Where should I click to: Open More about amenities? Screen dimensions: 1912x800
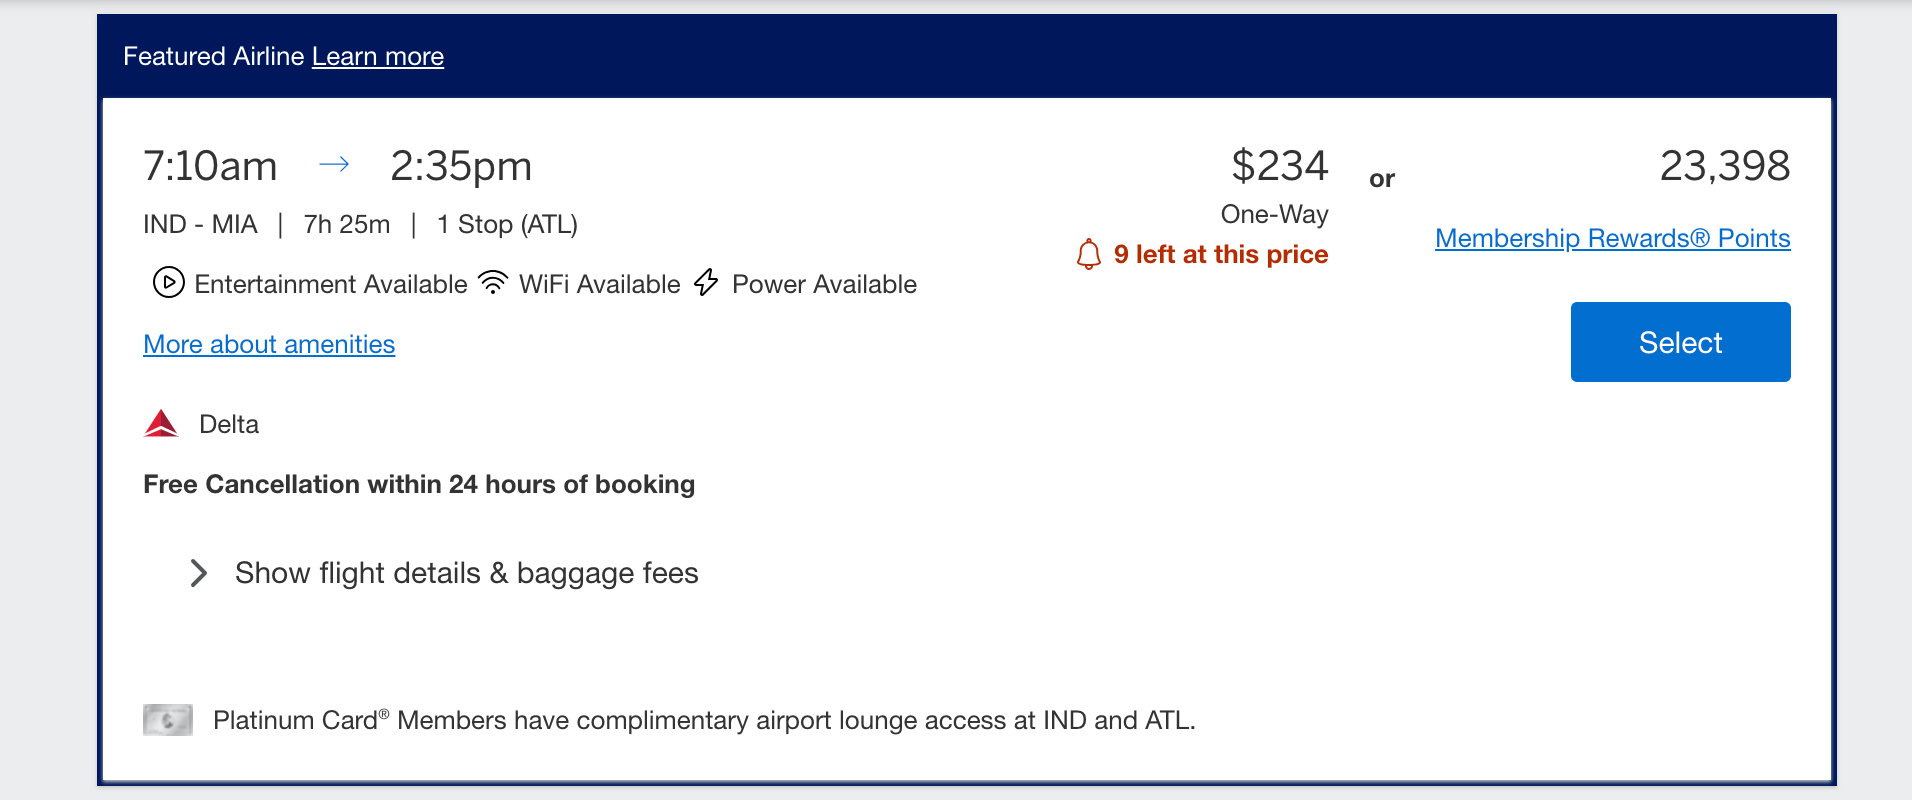pos(268,343)
